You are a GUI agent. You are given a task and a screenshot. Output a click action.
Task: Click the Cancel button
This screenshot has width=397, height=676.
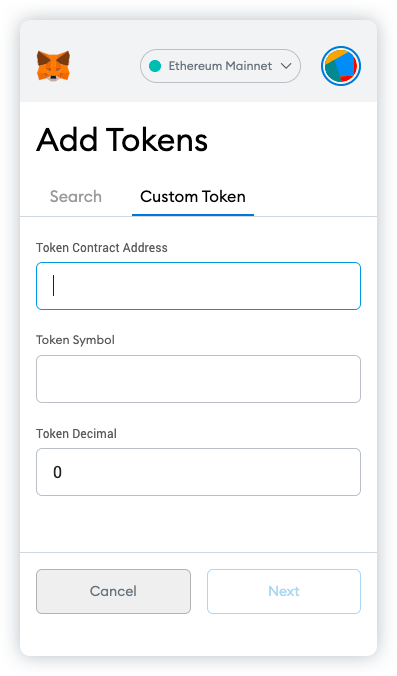click(x=113, y=591)
